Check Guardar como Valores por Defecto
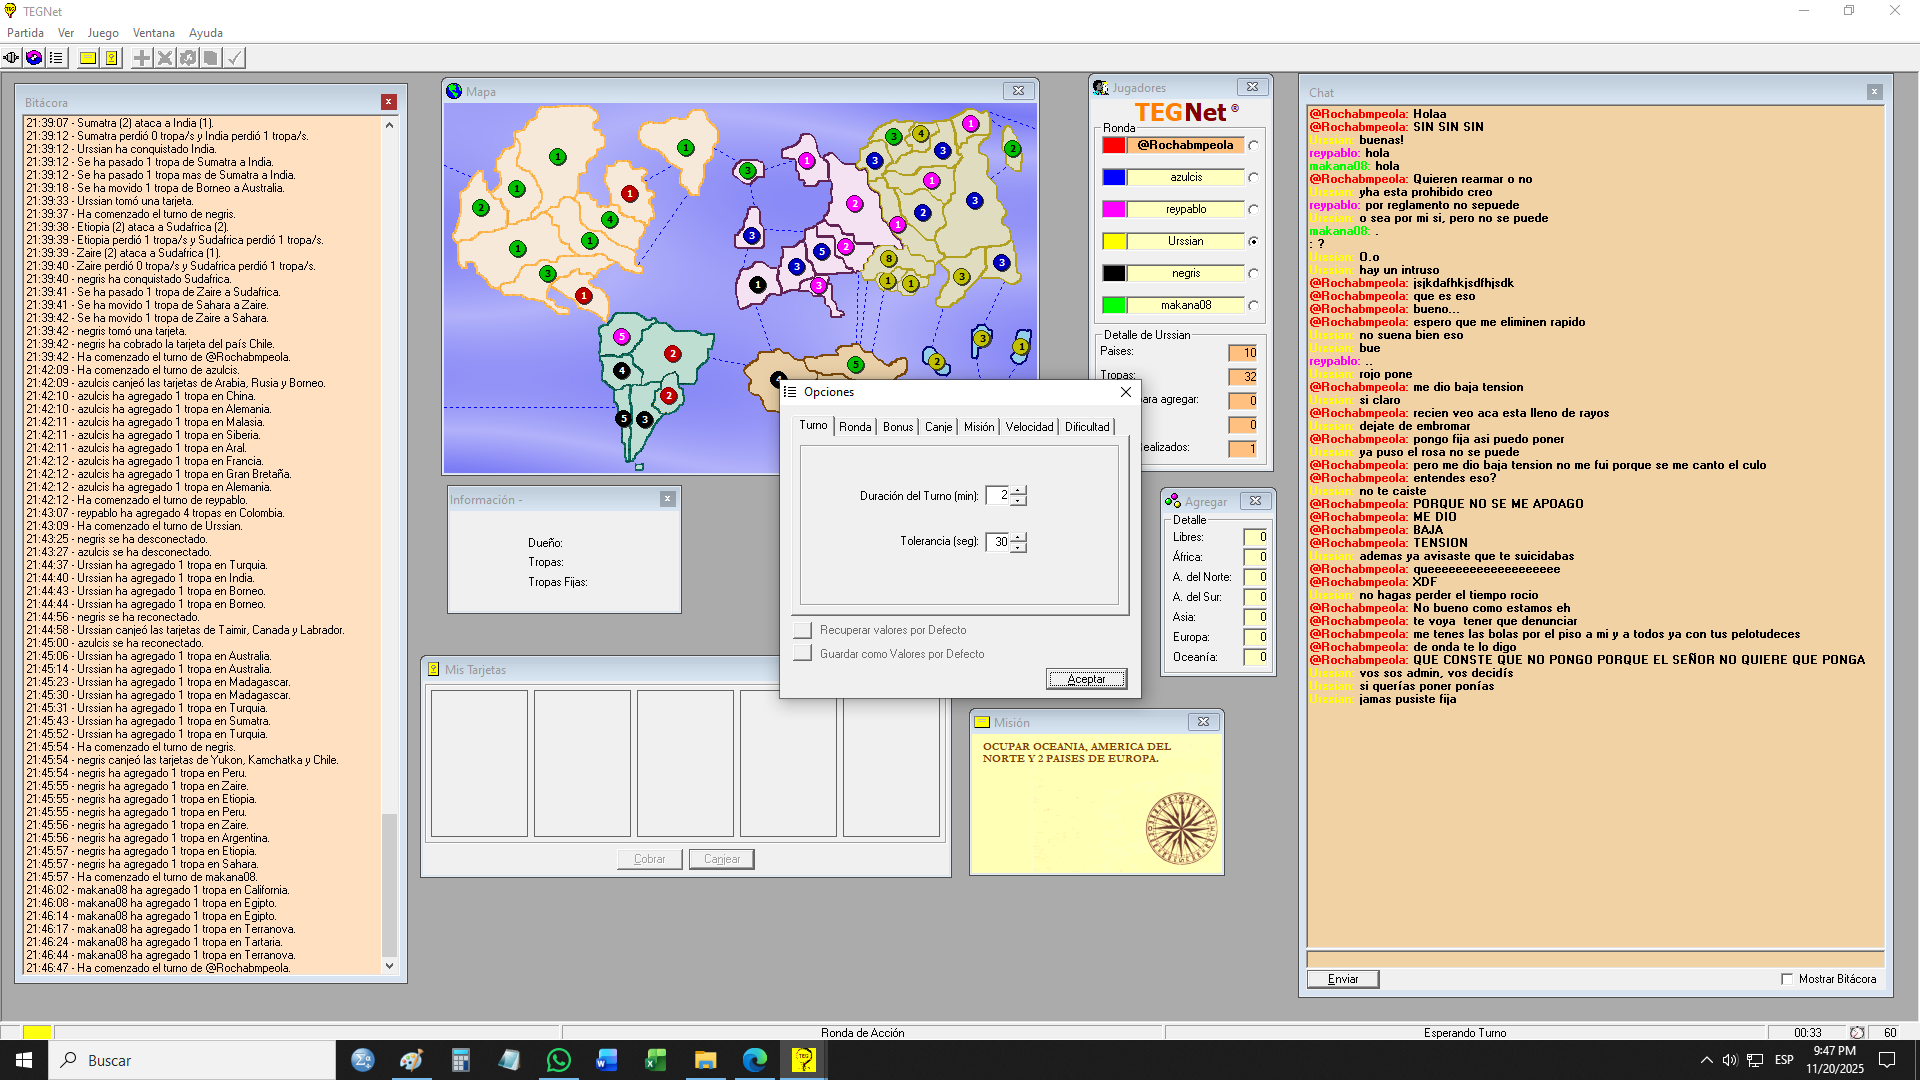 (802, 654)
